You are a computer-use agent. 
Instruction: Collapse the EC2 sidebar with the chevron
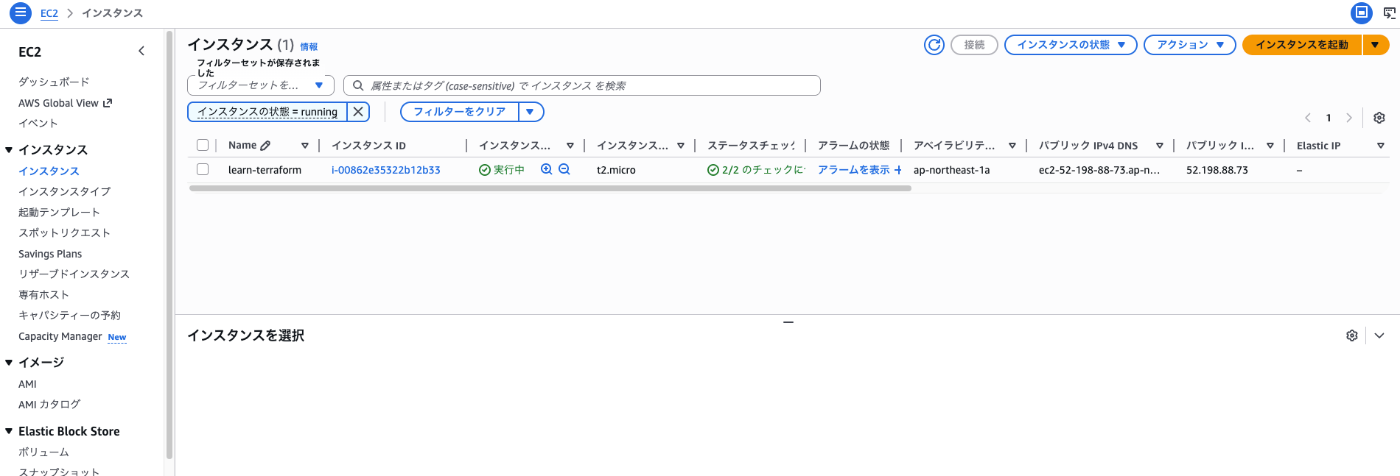pos(141,50)
